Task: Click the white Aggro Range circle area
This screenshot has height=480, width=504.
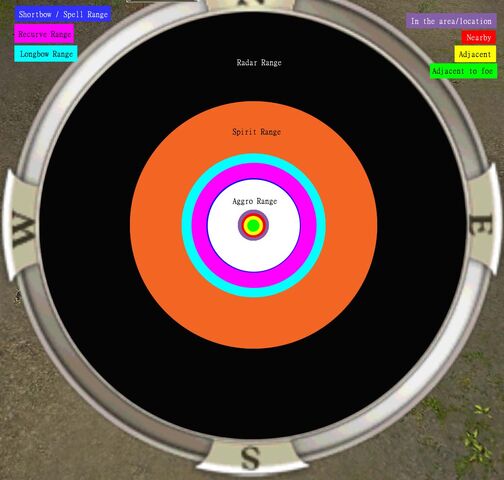Action: click(254, 253)
